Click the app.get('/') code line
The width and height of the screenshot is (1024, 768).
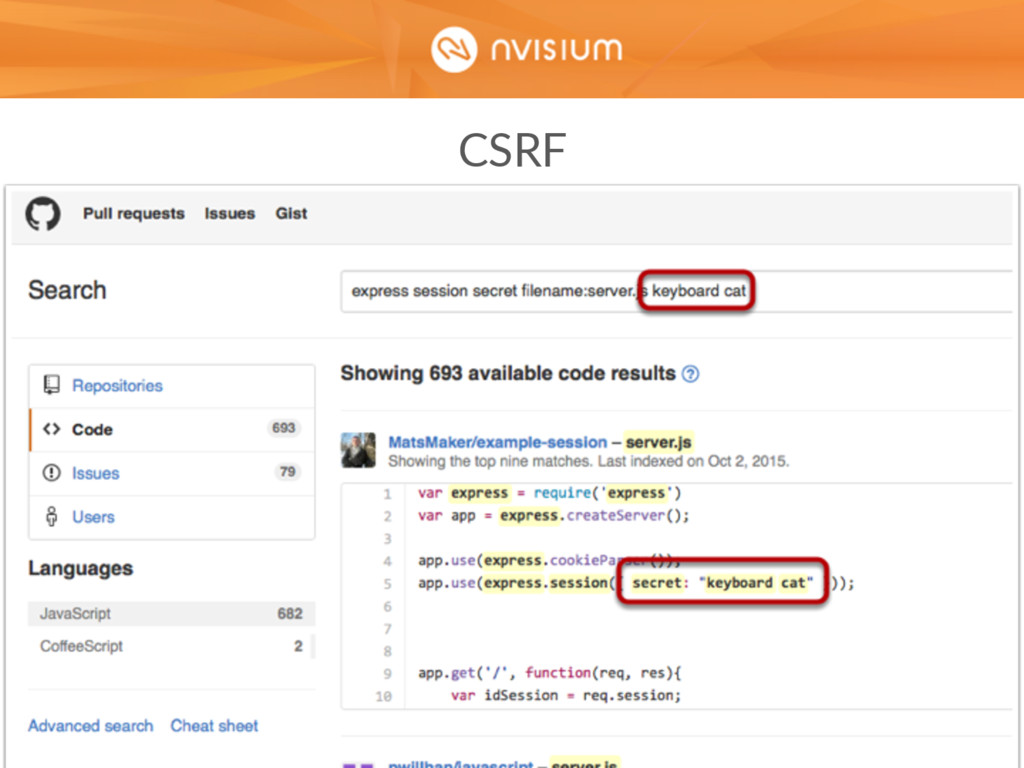coord(550,673)
